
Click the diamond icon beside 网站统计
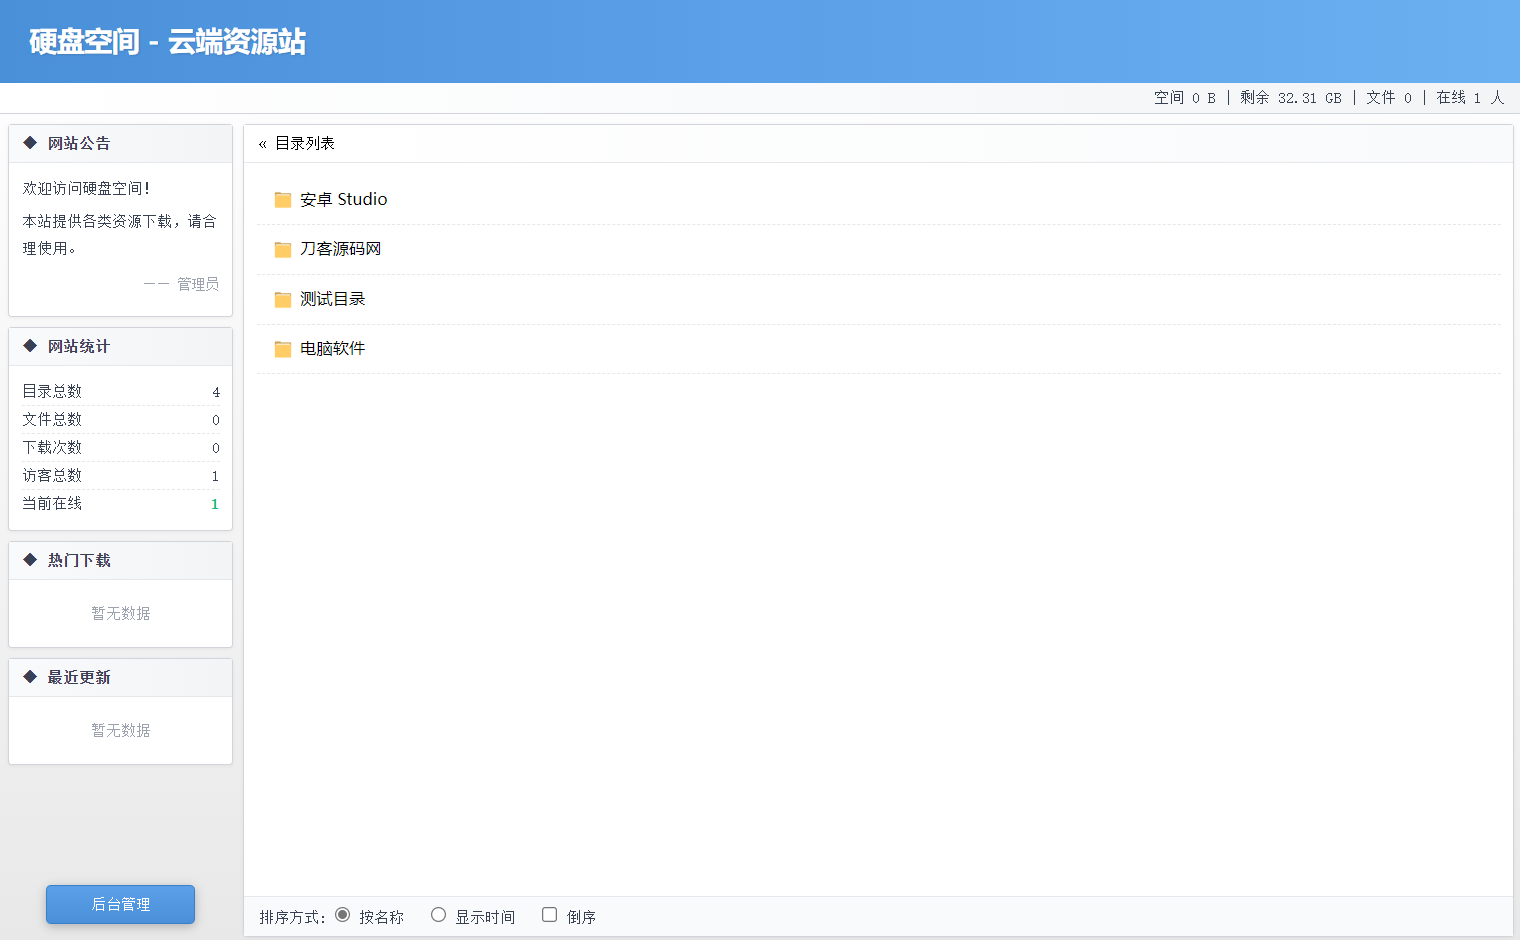click(28, 346)
